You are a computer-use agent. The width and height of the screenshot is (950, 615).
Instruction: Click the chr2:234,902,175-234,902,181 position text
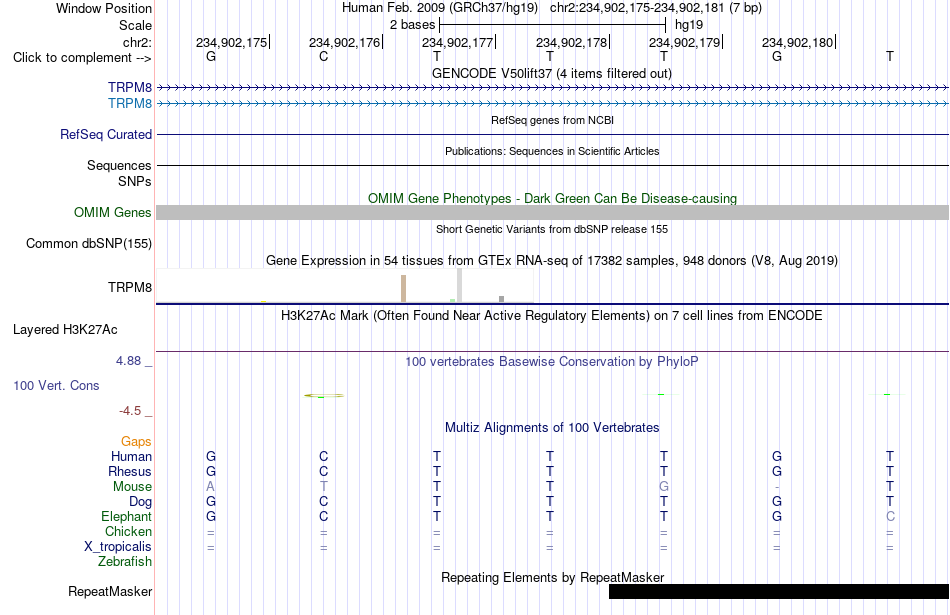point(656,8)
